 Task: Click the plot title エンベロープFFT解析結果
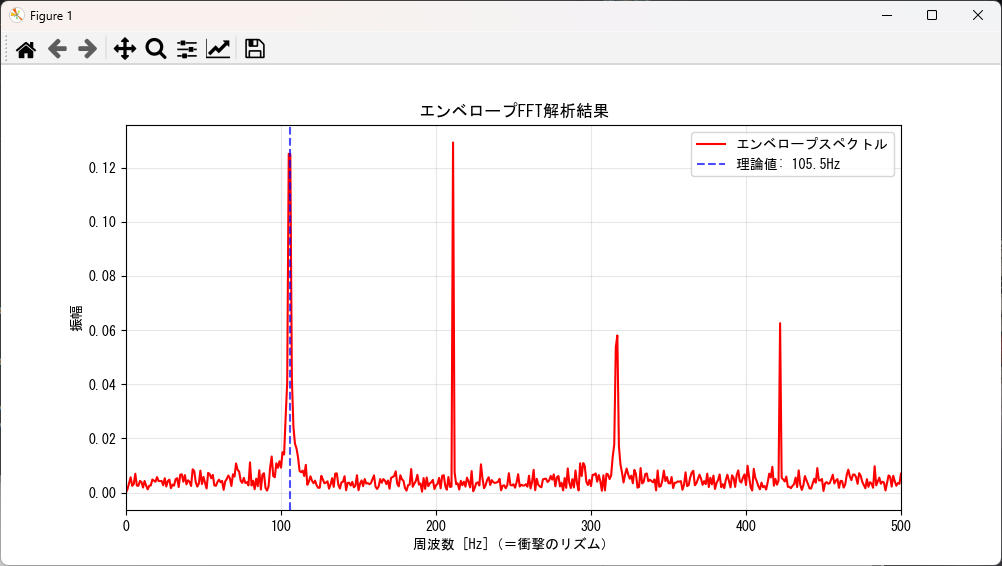(x=513, y=111)
